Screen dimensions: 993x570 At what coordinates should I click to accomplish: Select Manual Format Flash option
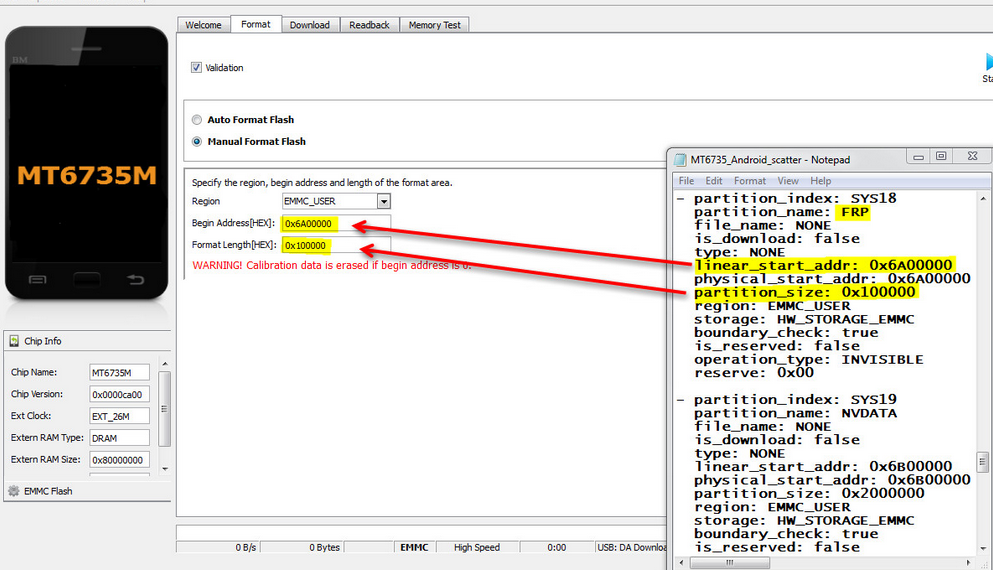tap(197, 141)
